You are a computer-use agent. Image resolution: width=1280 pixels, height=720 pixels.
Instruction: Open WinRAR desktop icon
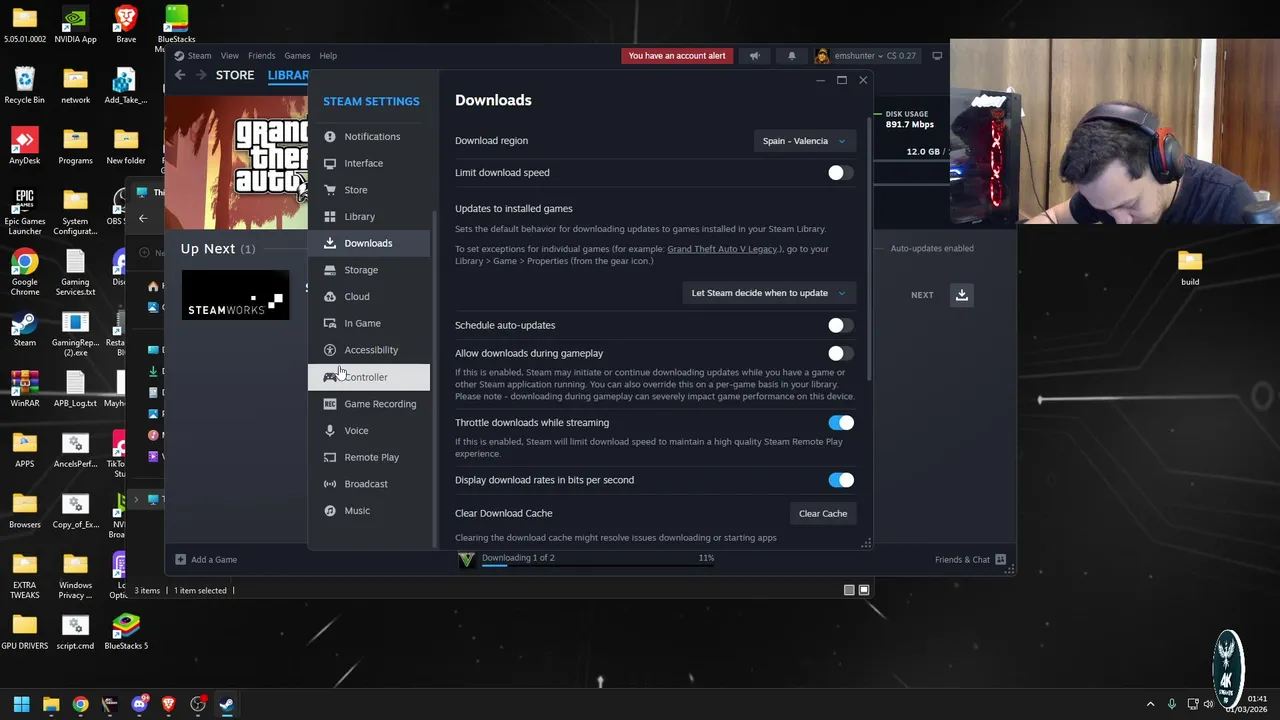point(24,389)
